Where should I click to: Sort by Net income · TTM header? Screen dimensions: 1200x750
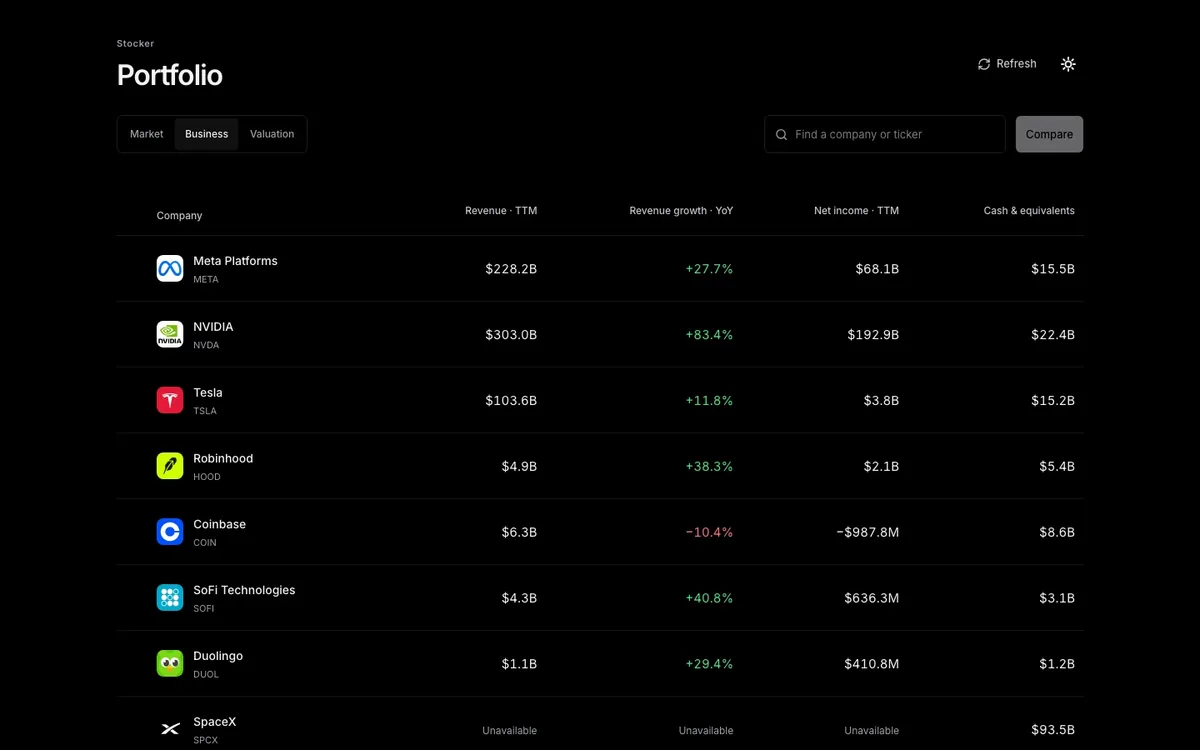[856, 210]
